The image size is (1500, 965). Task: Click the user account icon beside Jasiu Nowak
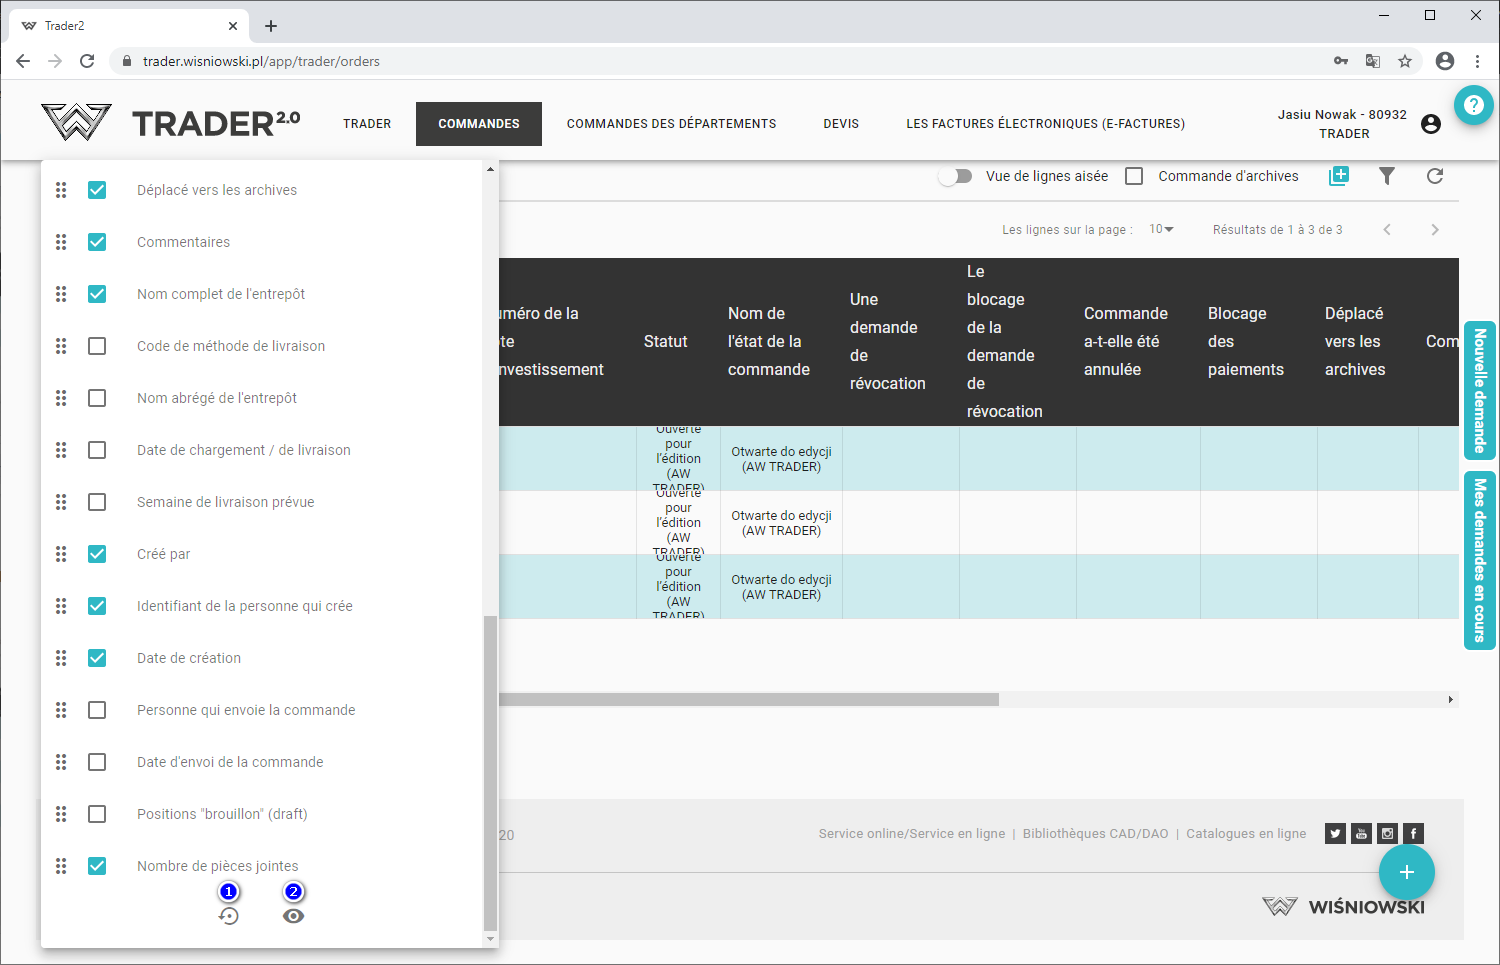pos(1431,124)
